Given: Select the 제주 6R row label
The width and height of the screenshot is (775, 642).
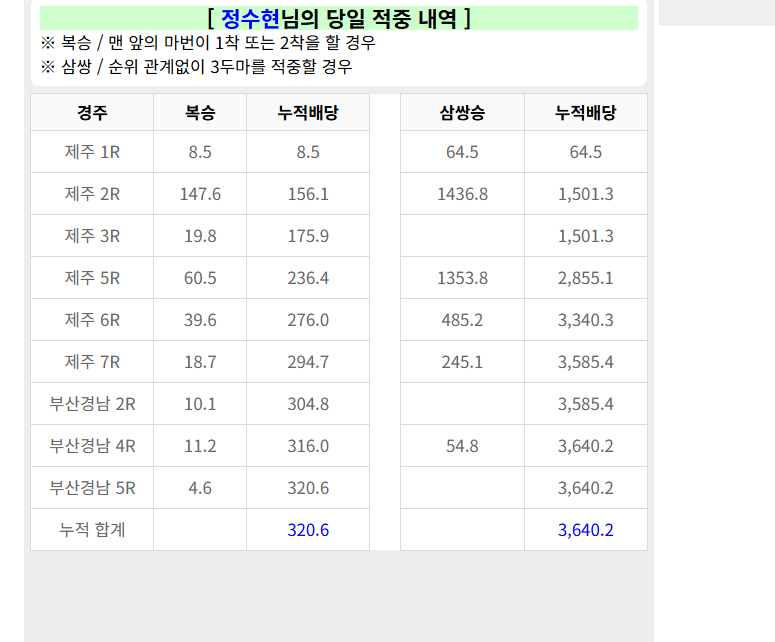Looking at the screenshot, I should pos(92,320).
